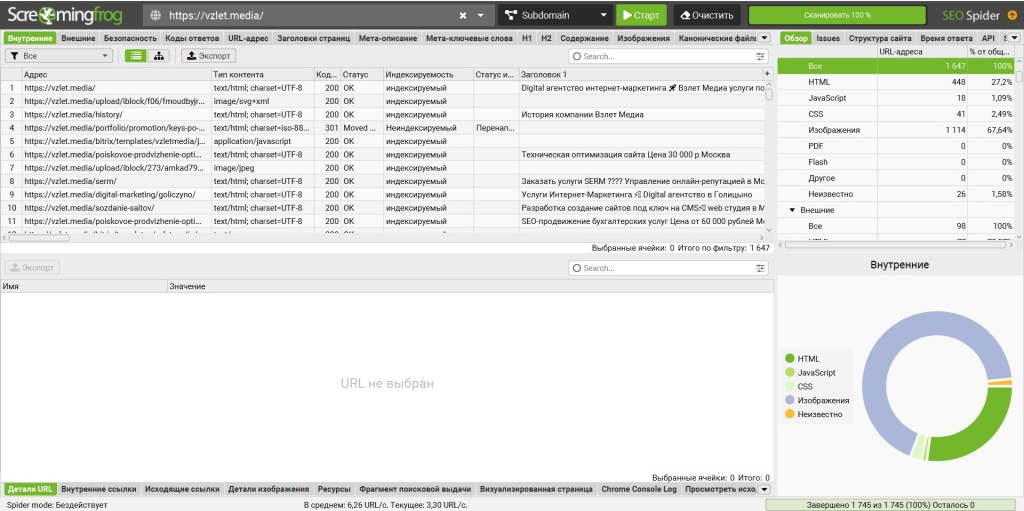Open the Структура сайта tab
The width and height of the screenshot is (1024, 511).
pyautogui.click(x=879, y=39)
